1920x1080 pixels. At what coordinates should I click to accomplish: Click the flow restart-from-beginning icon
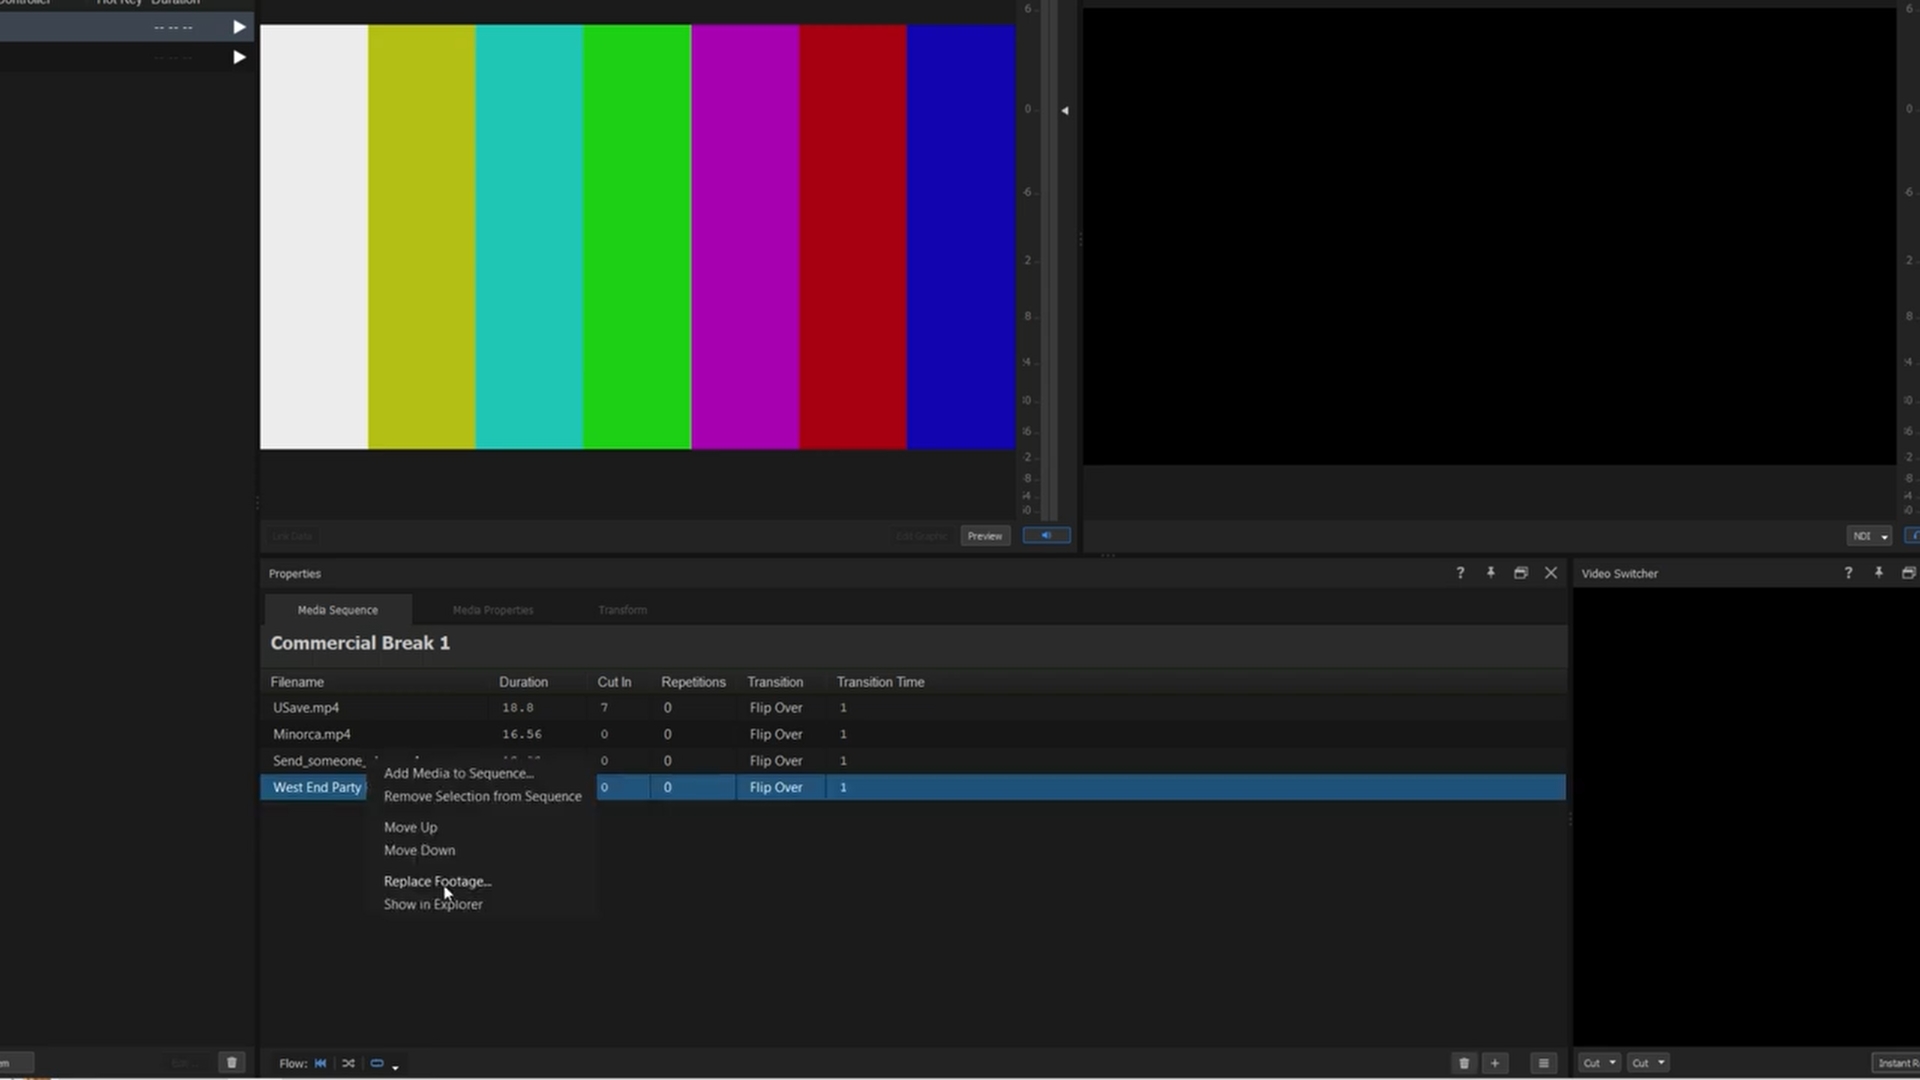(x=320, y=1063)
